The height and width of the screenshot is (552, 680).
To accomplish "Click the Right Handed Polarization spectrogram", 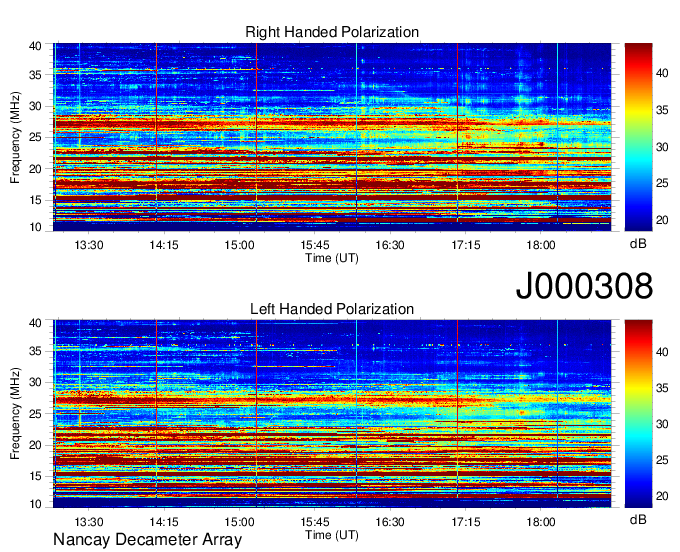I will coord(332,137).
